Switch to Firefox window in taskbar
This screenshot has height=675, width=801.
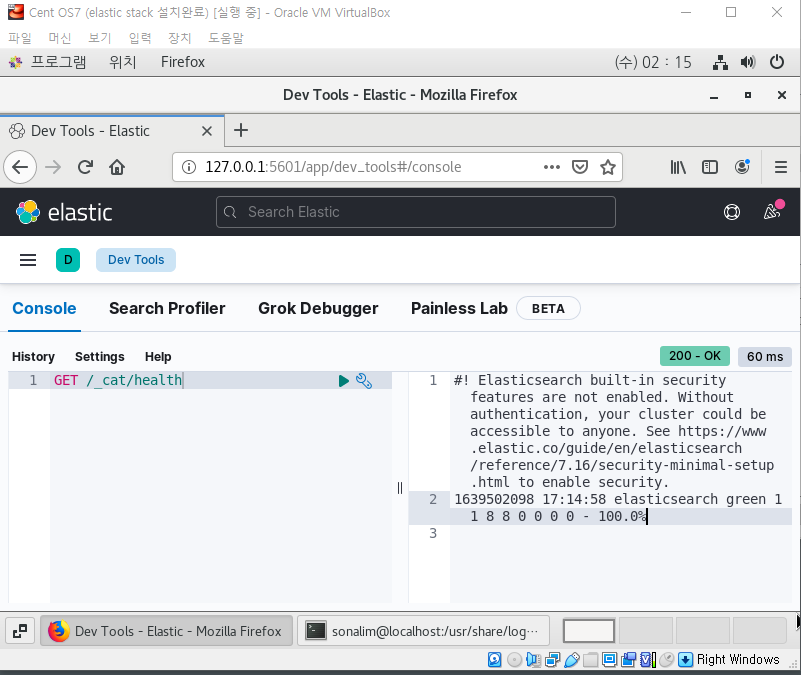(167, 632)
